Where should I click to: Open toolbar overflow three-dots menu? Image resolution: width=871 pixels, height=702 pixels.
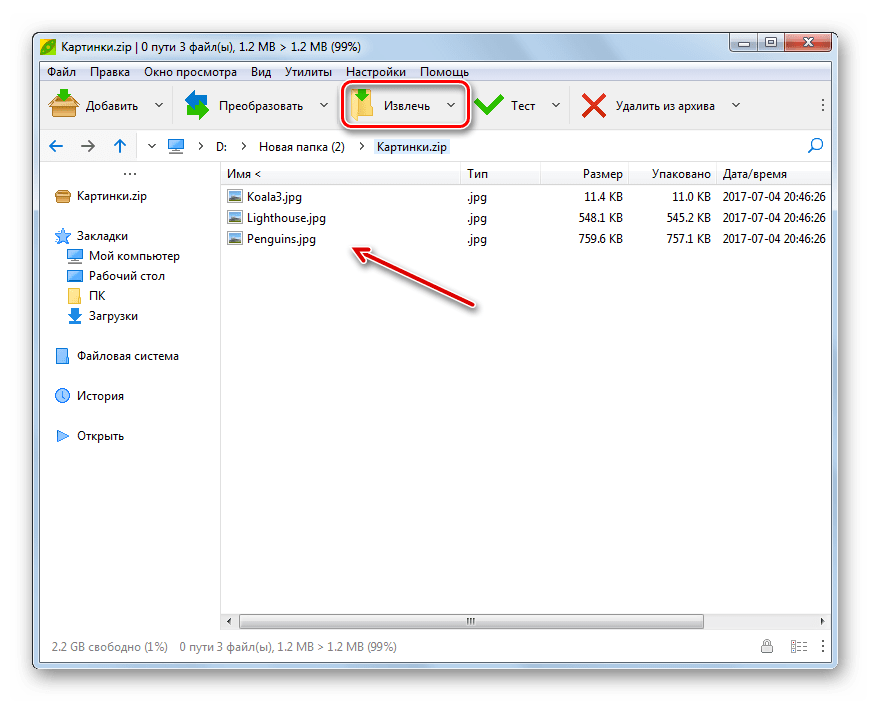tap(823, 105)
